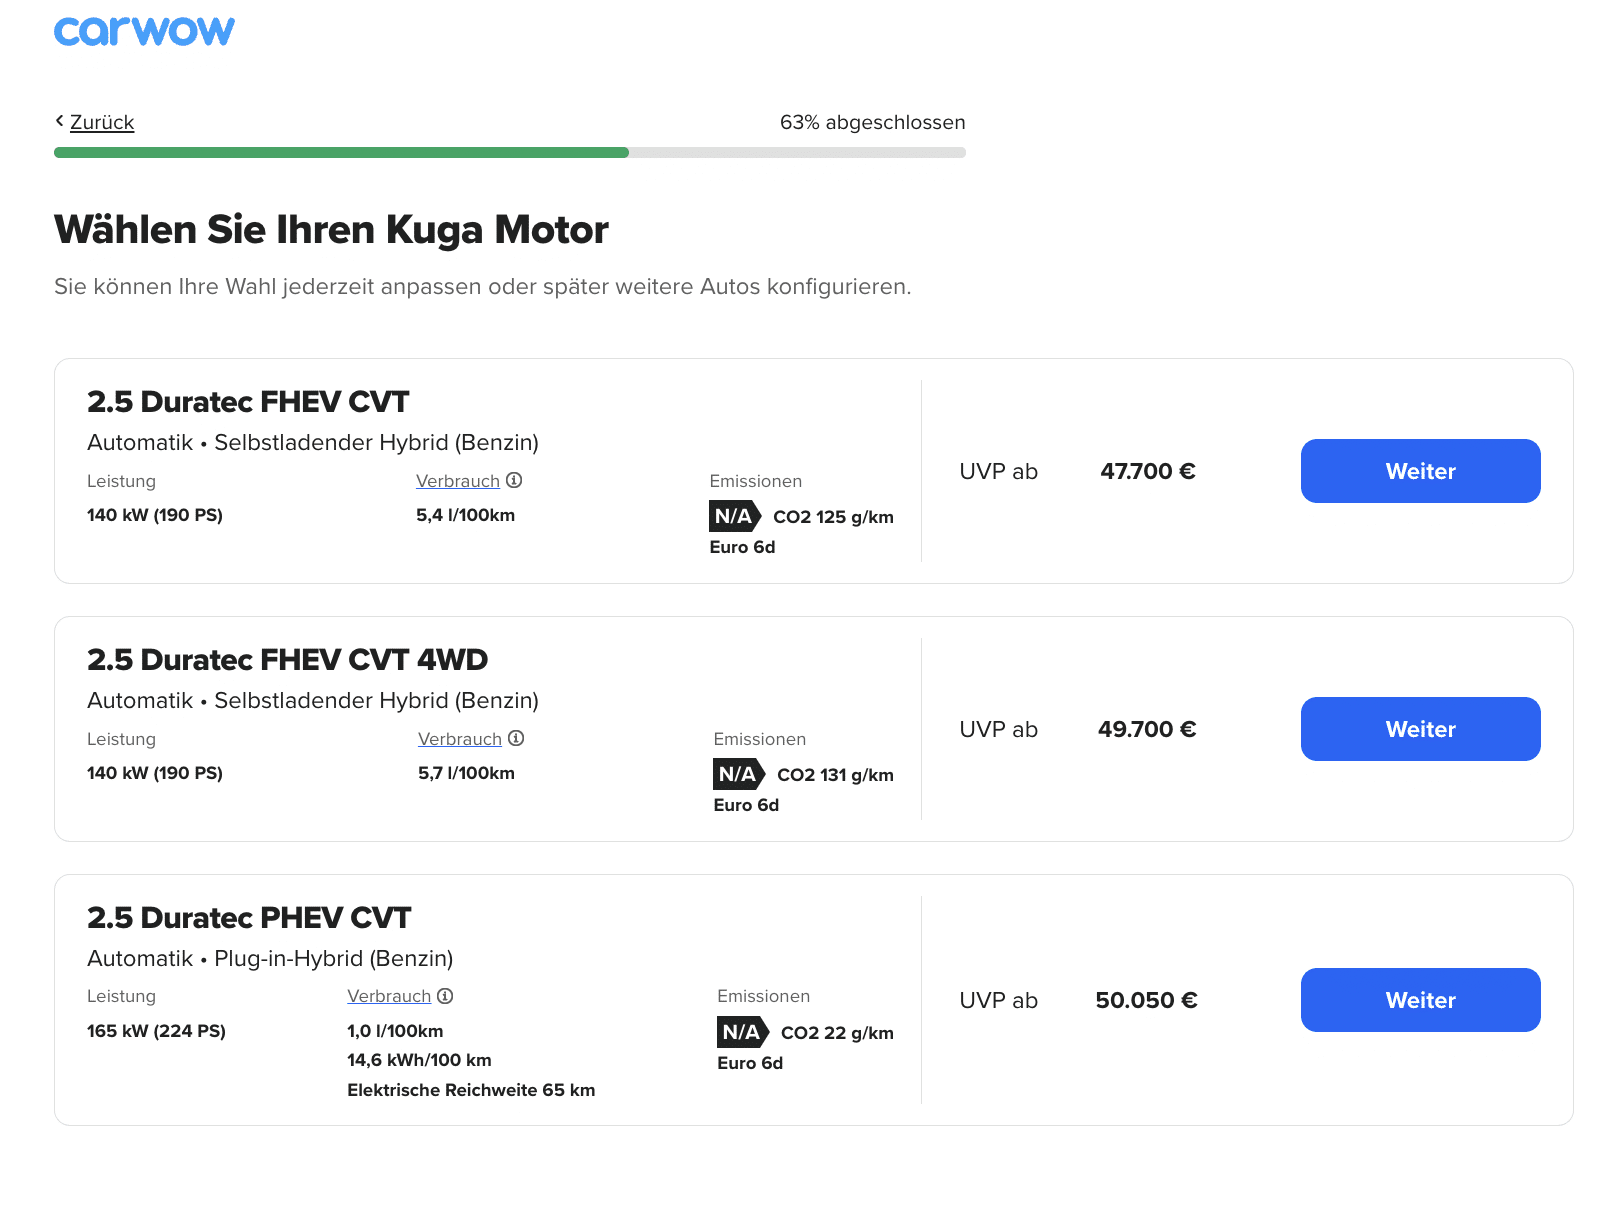
Task: Click Weiter for 2.5 Duratec FHEV CVT at 47.700 €
Action: pyautogui.click(x=1420, y=471)
